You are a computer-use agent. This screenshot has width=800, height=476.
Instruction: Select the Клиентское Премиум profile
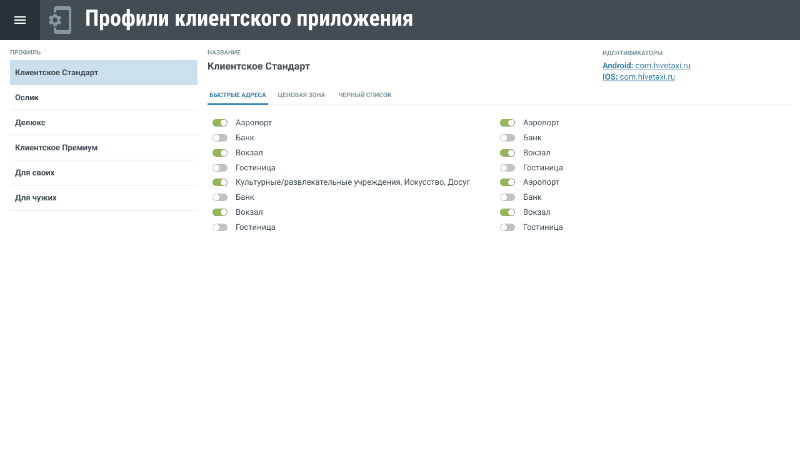103,148
